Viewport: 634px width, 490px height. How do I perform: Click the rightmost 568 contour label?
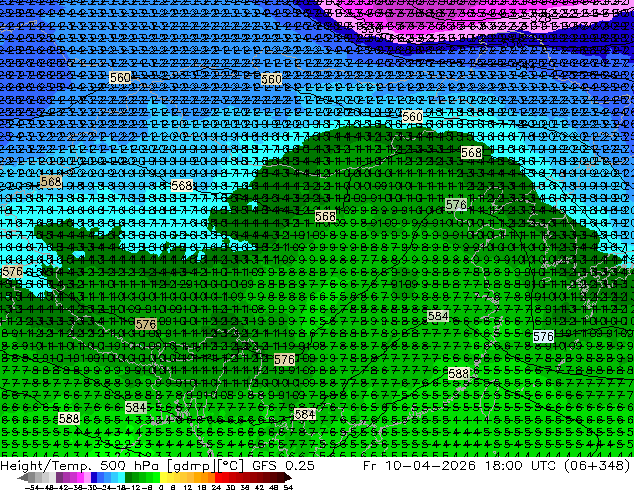pyautogui.click(x=471, y=152)
